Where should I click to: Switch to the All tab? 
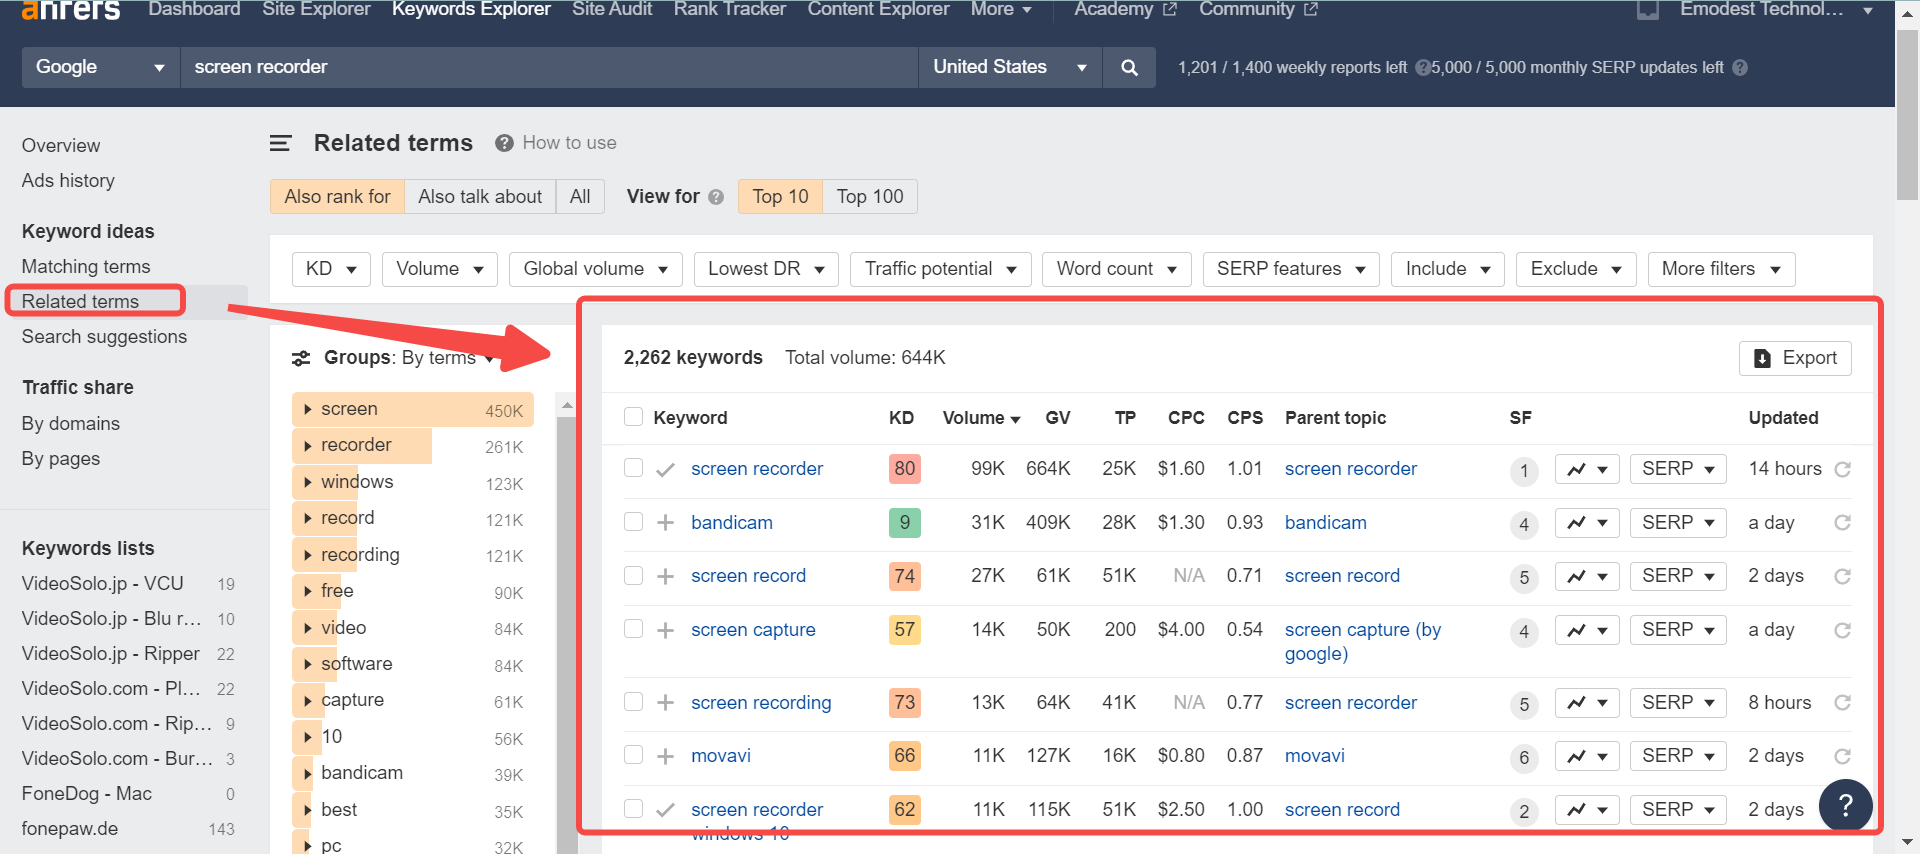pos(580,197)
